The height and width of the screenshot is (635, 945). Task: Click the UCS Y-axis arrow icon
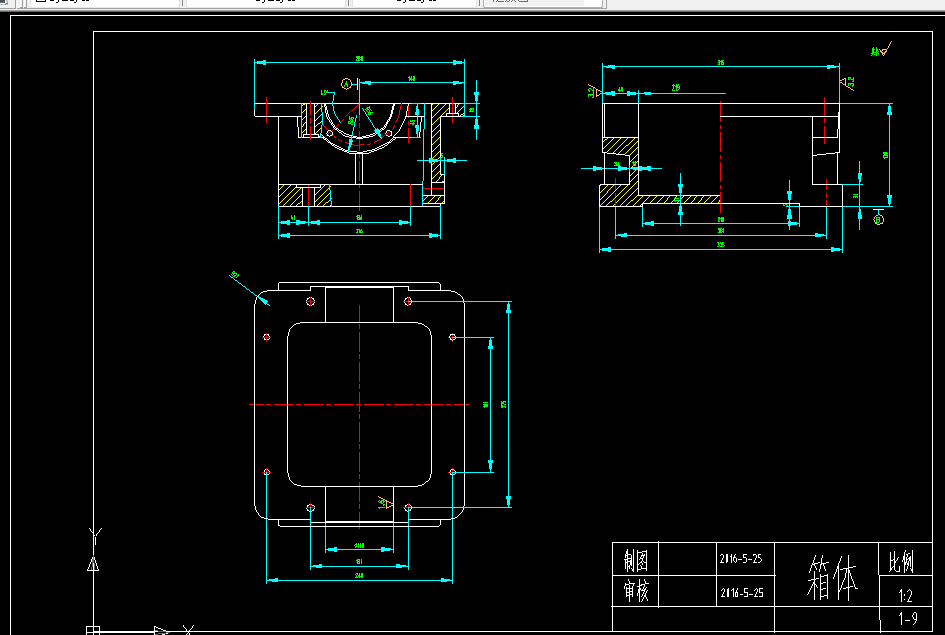tap(93, 564)
